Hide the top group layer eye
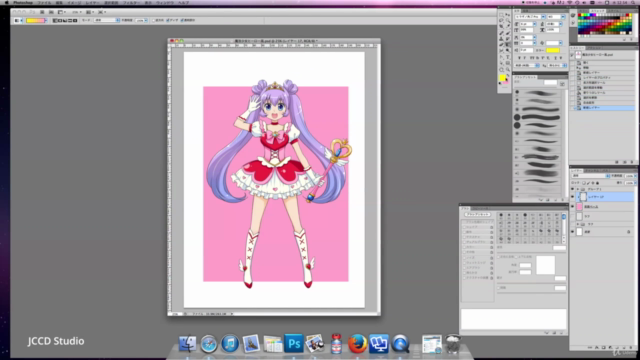Image resolution: width=640 pixels, height=360 pixels. [x=573, y=189]
